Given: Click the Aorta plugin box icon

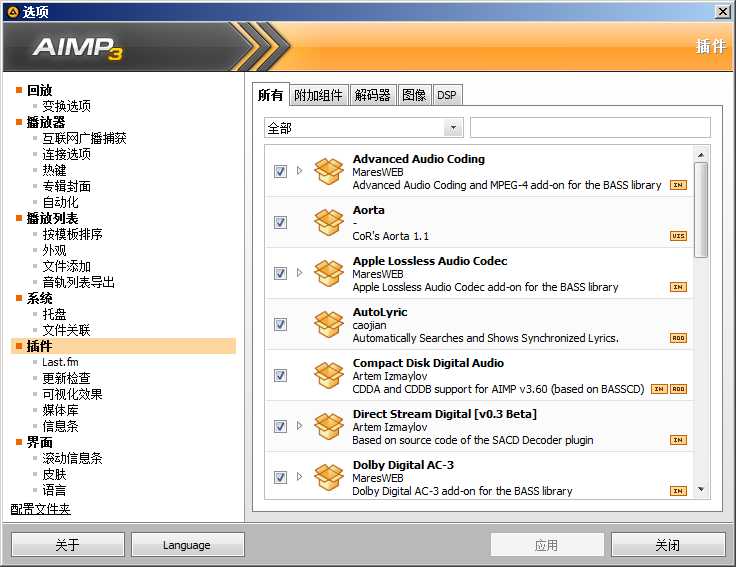Looking at the screenshot, I should click(329, 222).
